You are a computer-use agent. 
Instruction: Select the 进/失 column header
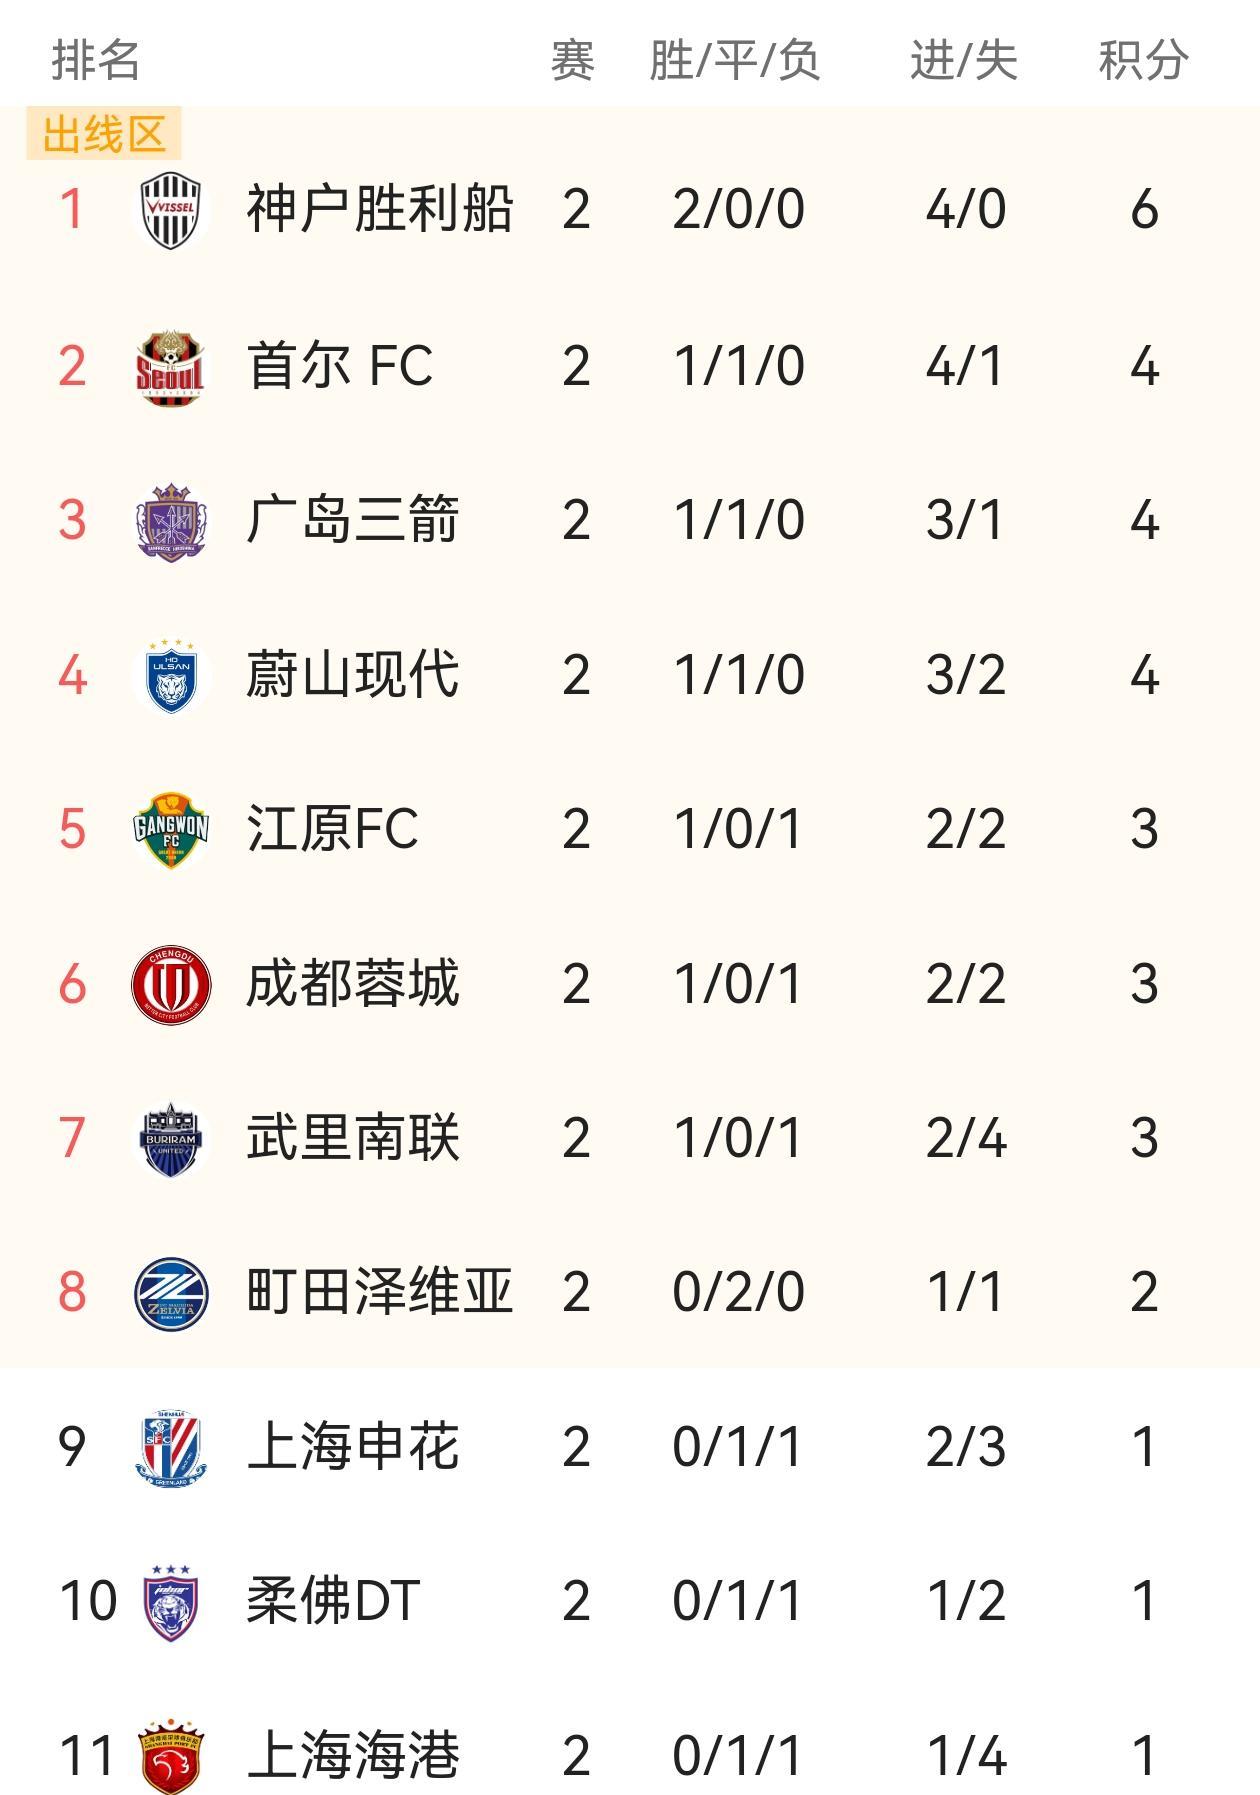[964, 60]
